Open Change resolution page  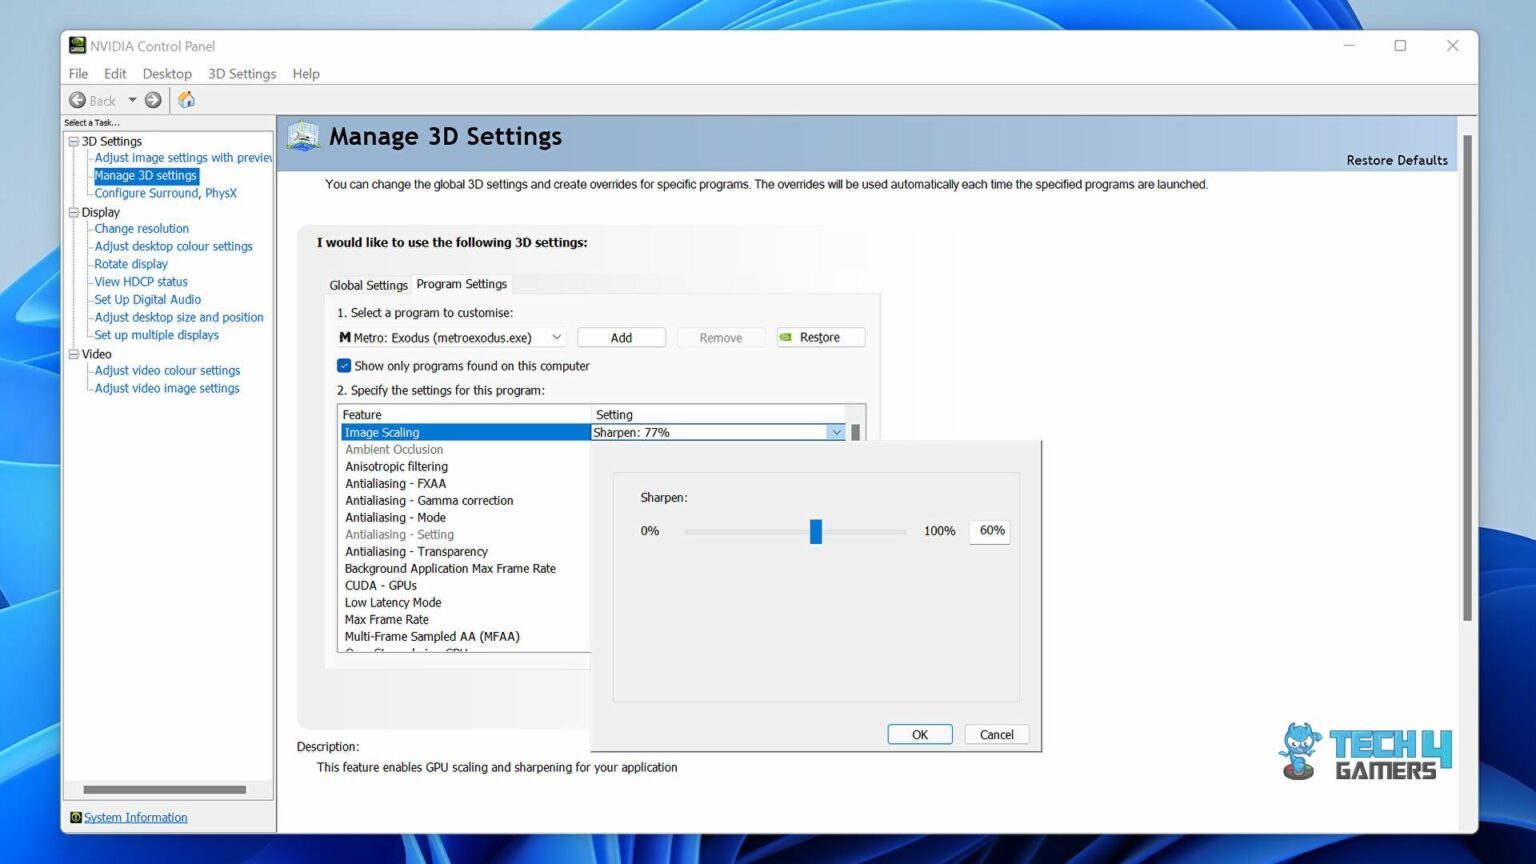tap(141, 229)
